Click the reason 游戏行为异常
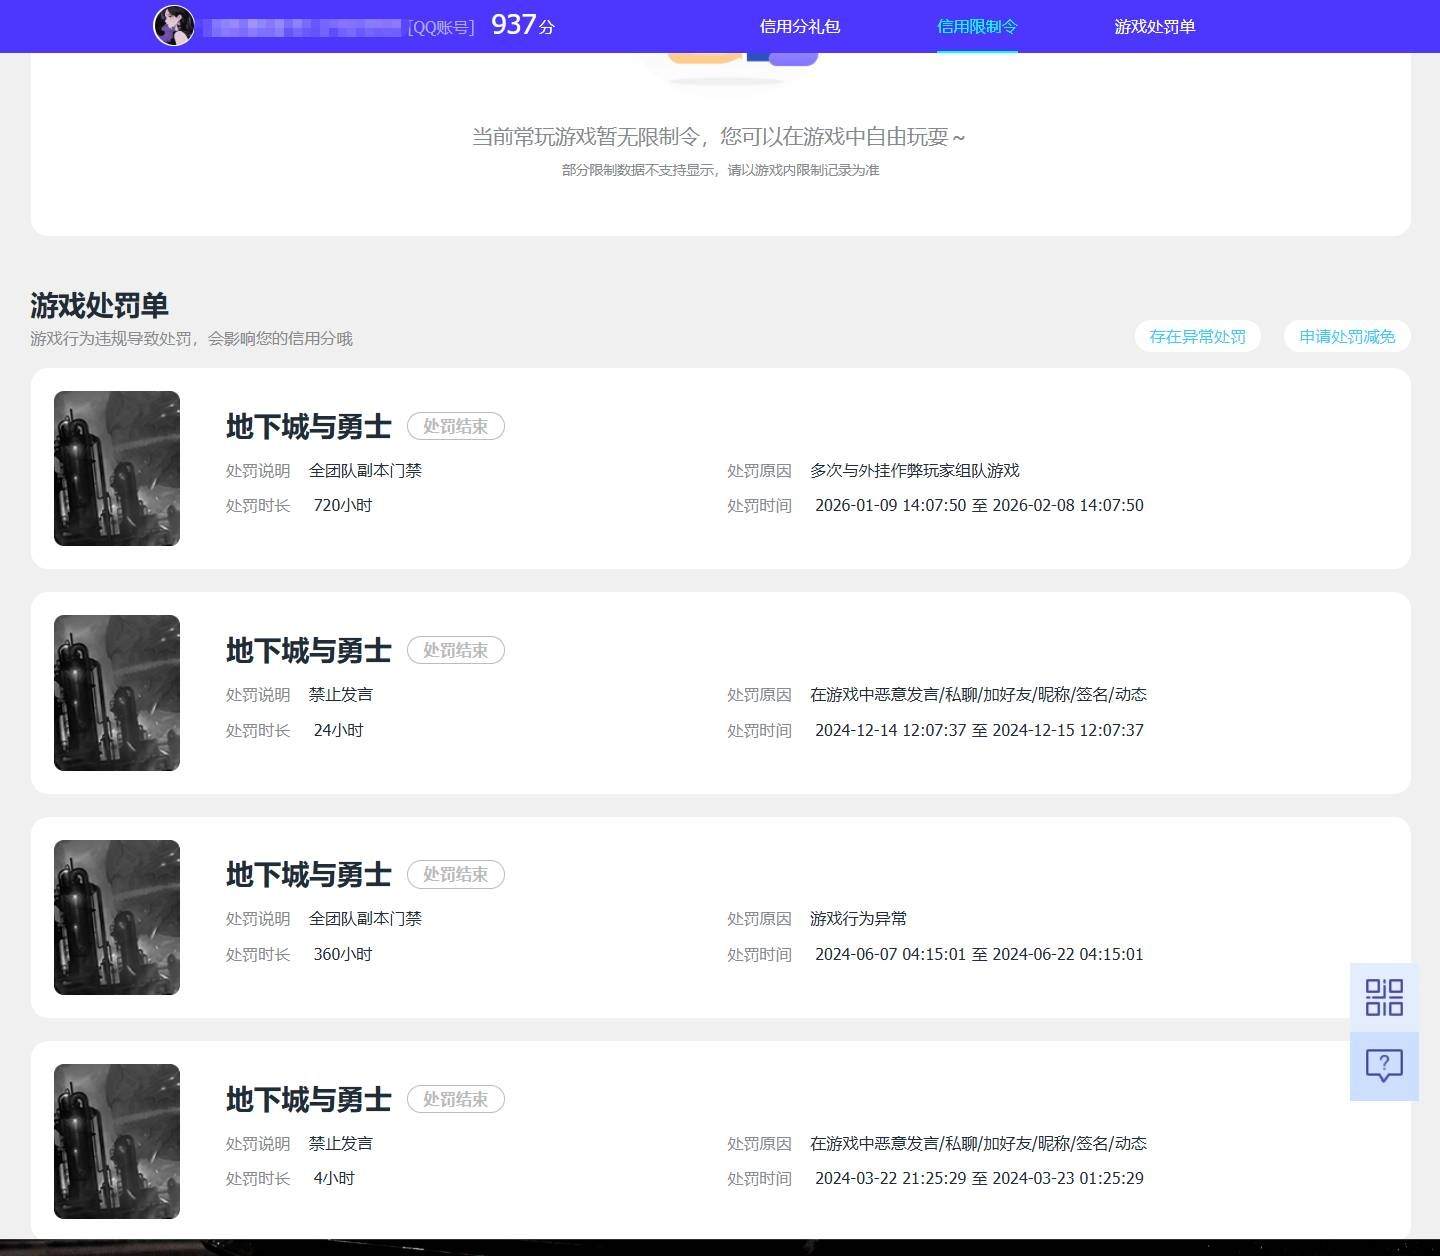The image size is (1440, 1256). [x=859, y=918]
